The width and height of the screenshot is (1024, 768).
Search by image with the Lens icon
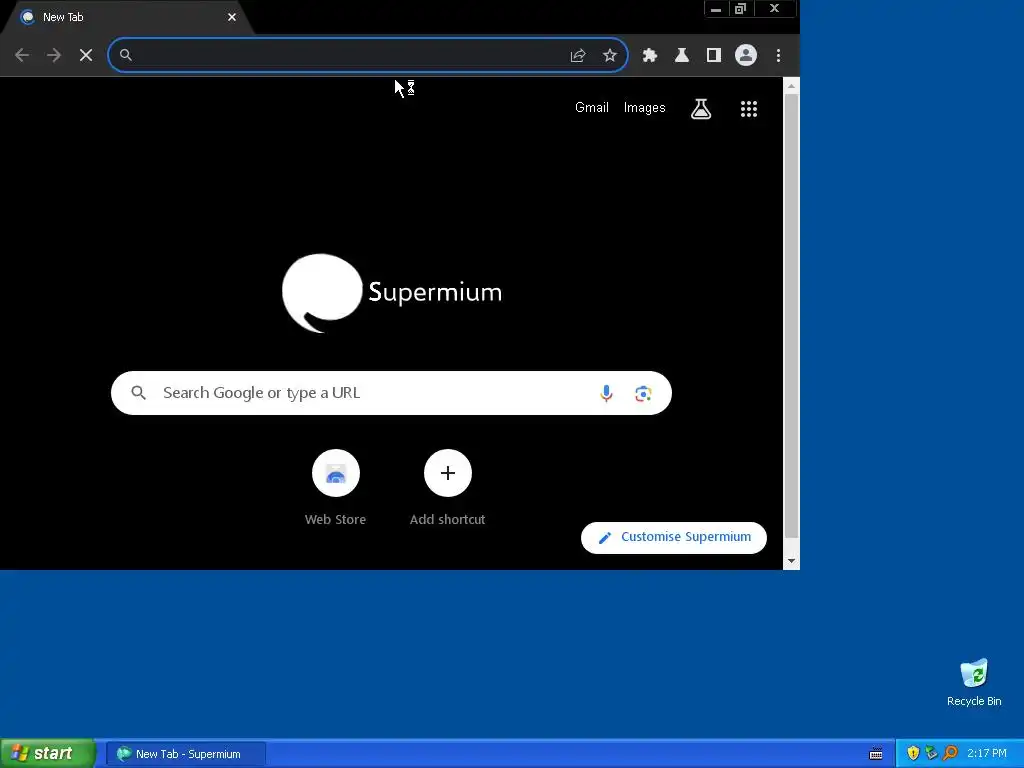(643, 393)
